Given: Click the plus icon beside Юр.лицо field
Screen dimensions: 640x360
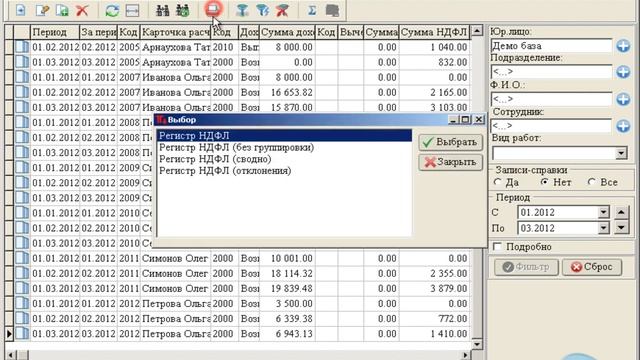Looking at the screenshot, I should click(x=623, y=46).
